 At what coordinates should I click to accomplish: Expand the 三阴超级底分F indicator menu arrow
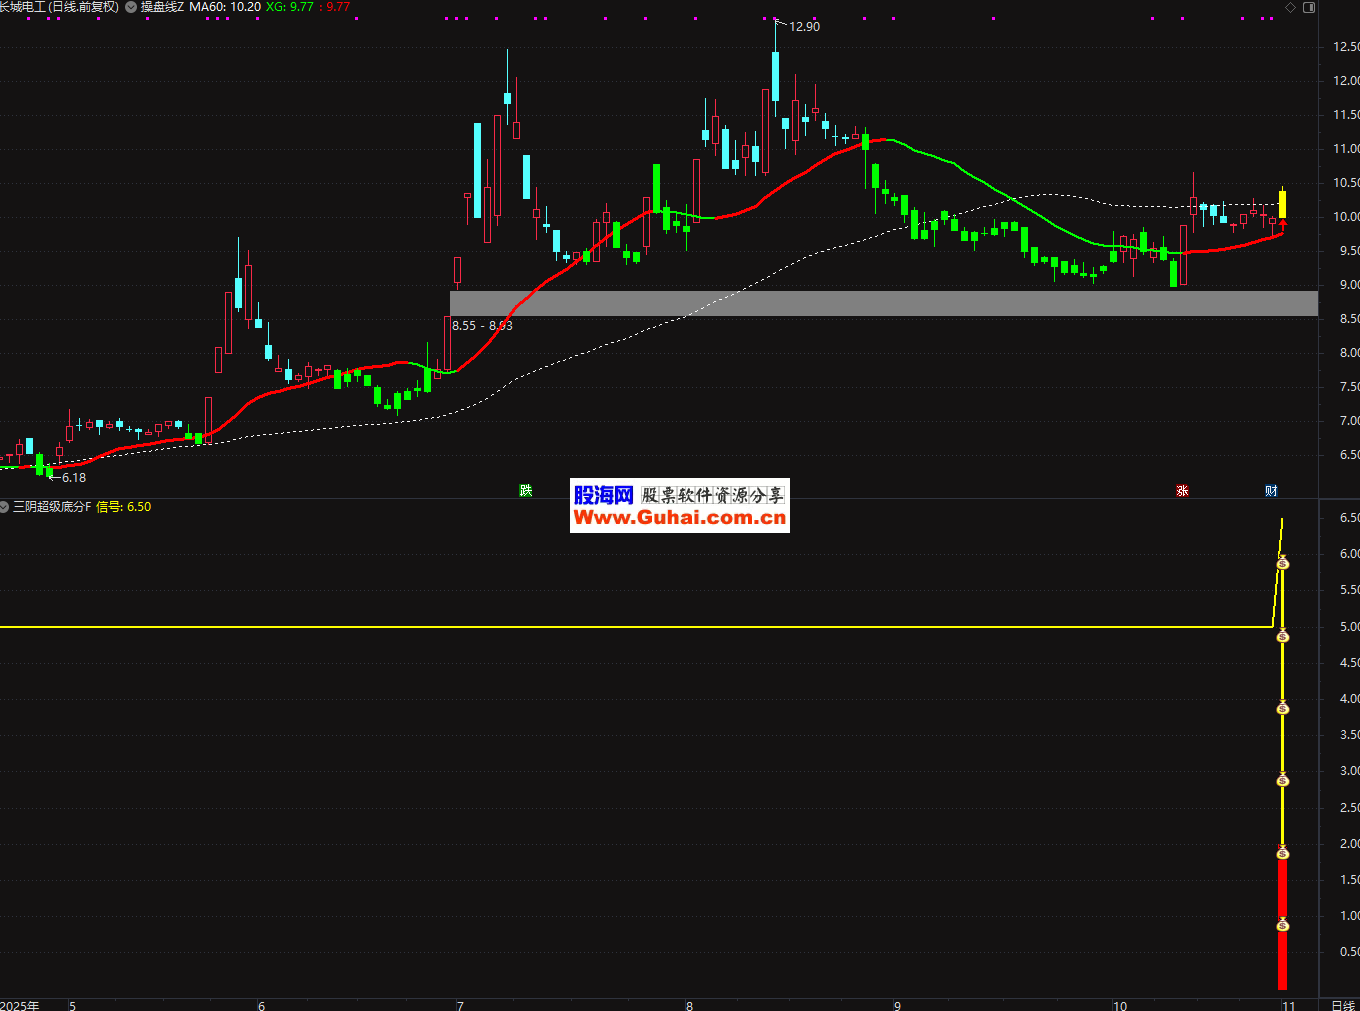click(x=5, y=507)
